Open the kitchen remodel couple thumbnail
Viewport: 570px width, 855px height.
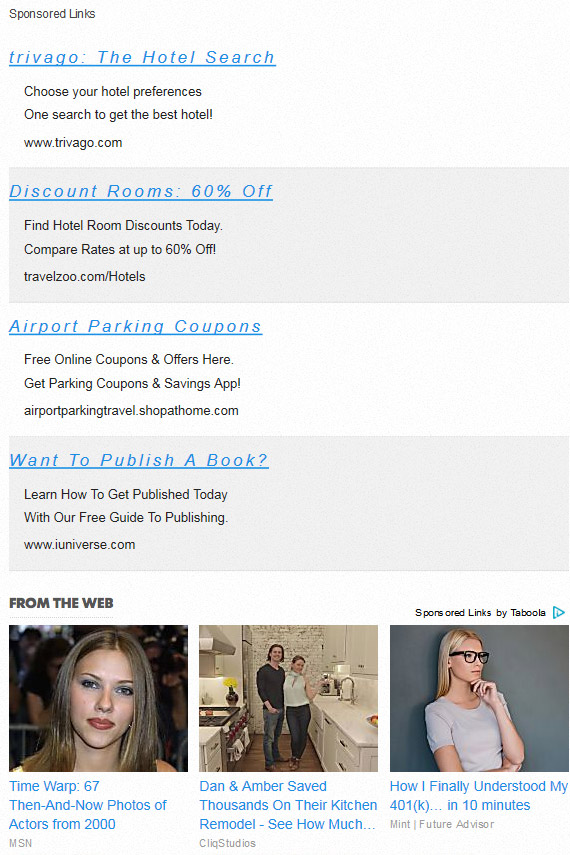coord(288,698)
